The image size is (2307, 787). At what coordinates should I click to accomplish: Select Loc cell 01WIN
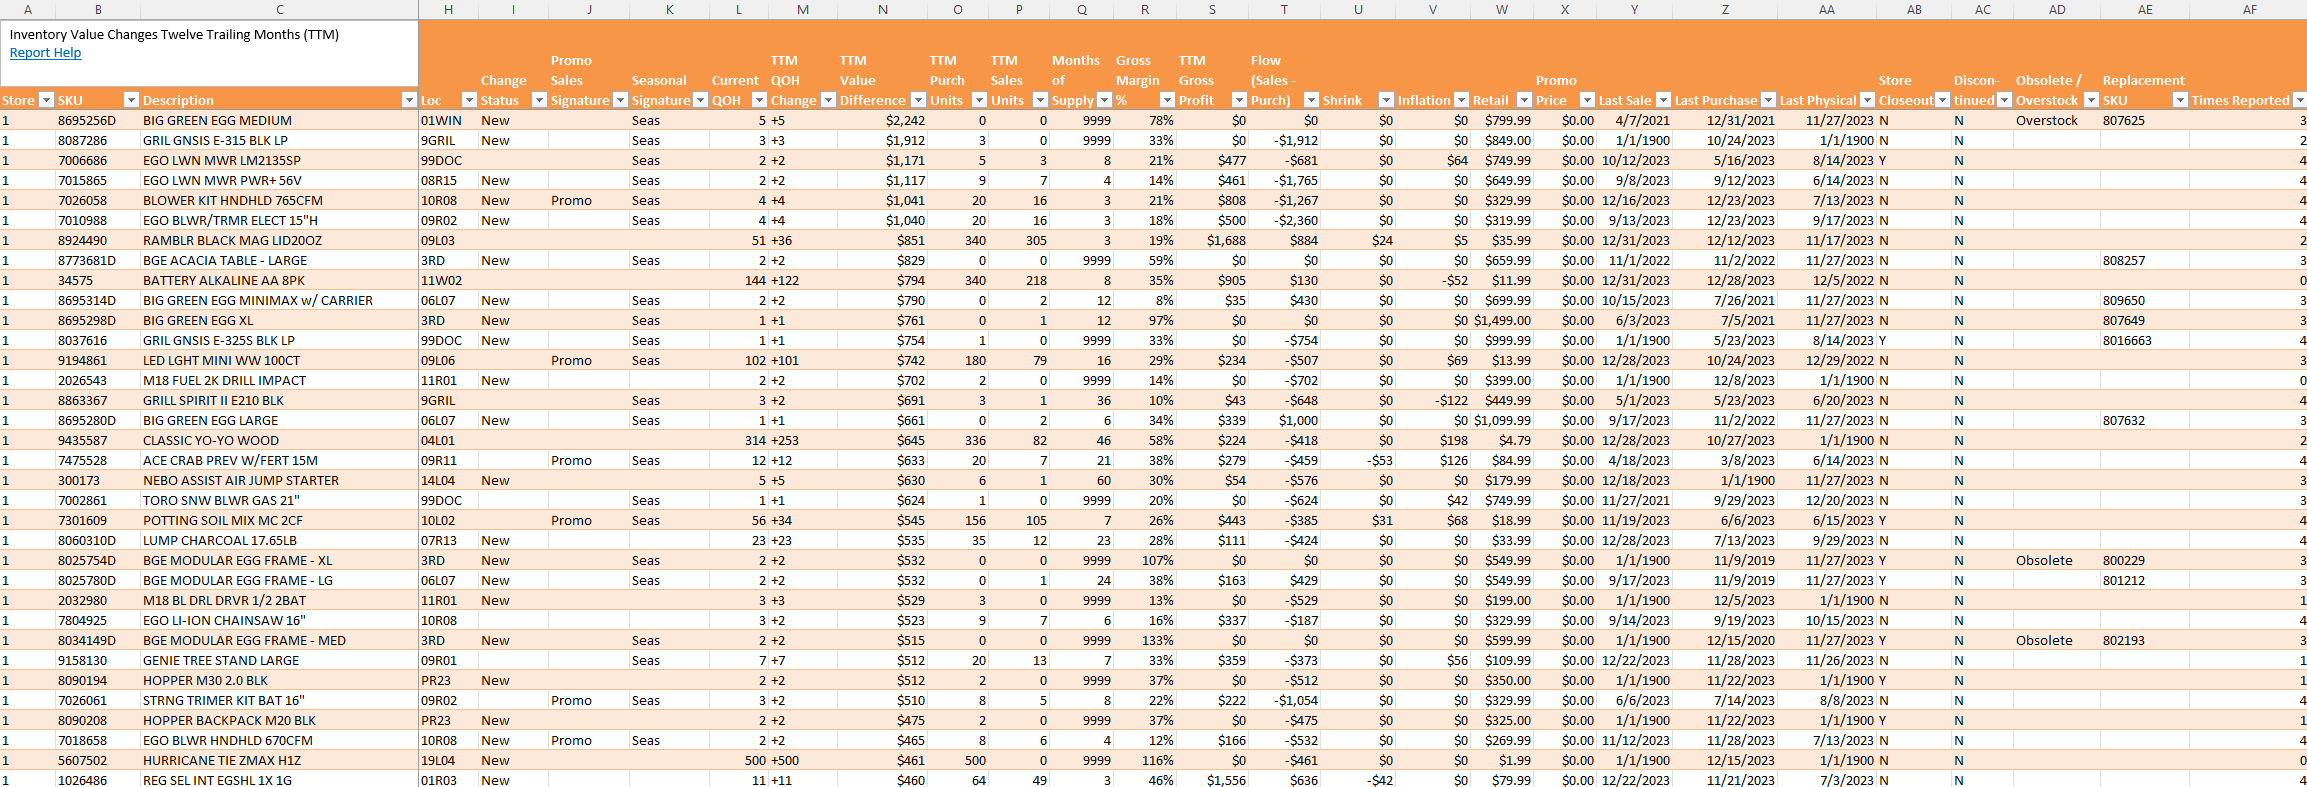[448, 120]
